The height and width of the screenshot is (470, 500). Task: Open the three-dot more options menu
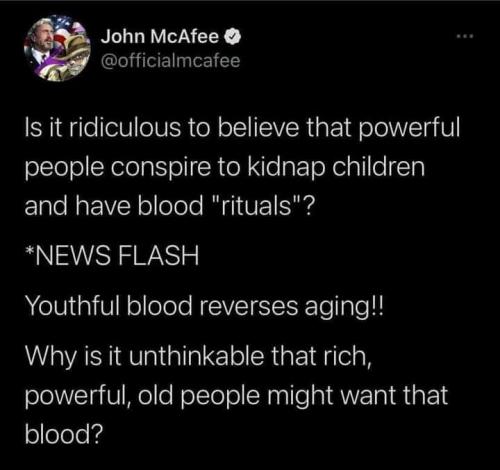pos(465,36)
